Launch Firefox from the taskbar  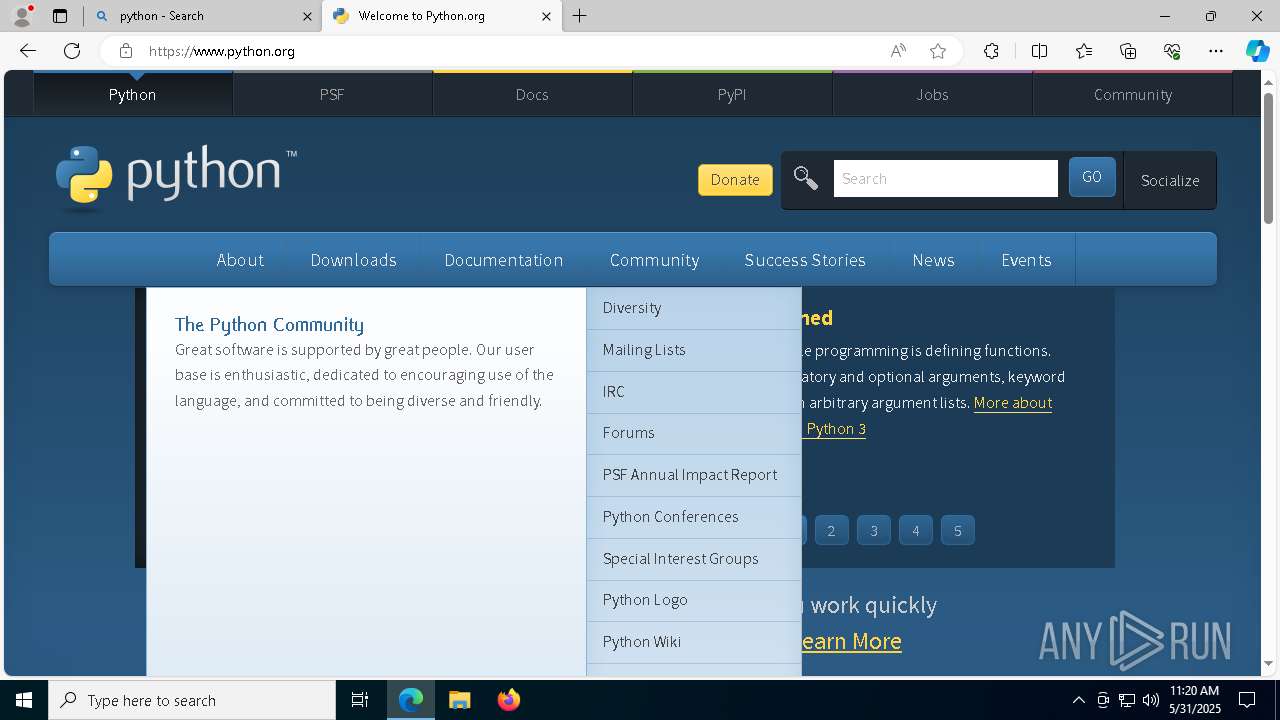(x=508, y=700)
